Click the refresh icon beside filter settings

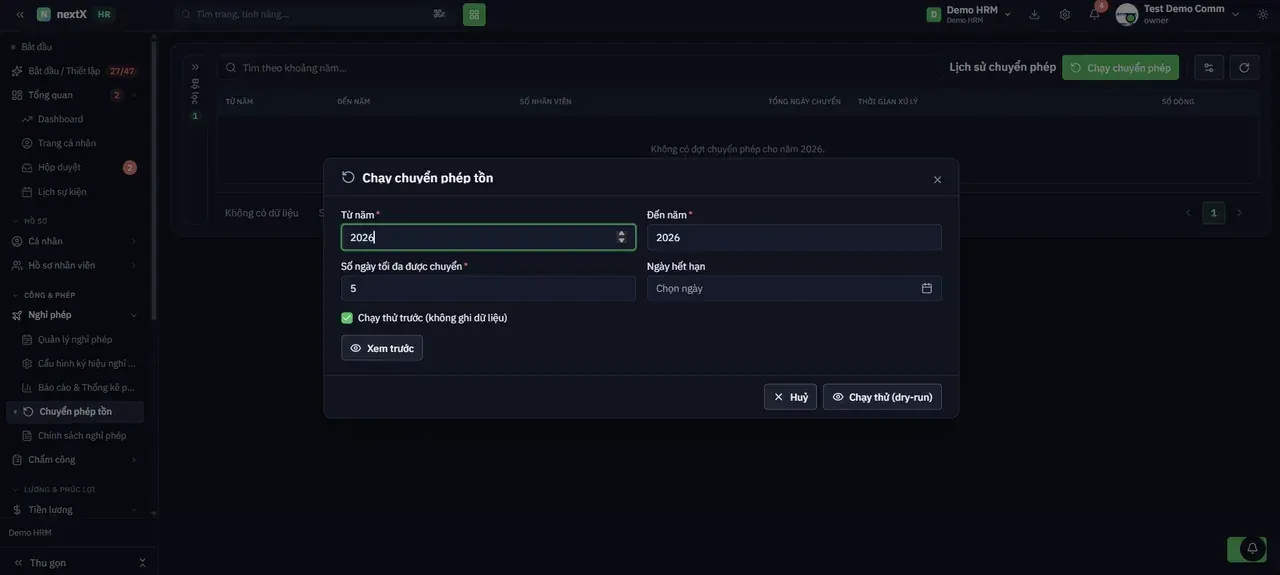1244,68
